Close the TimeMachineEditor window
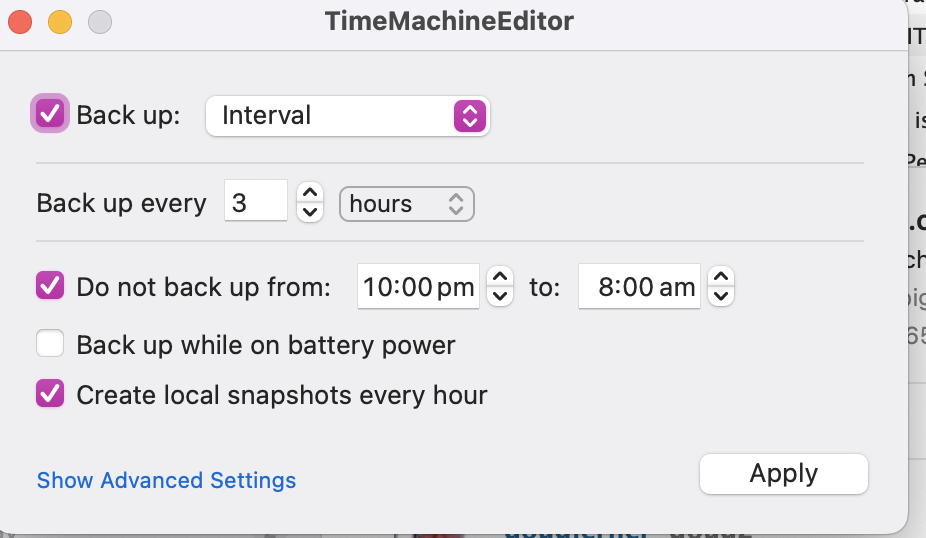Viewport: 926px width, 538px height. coord(20,21)
